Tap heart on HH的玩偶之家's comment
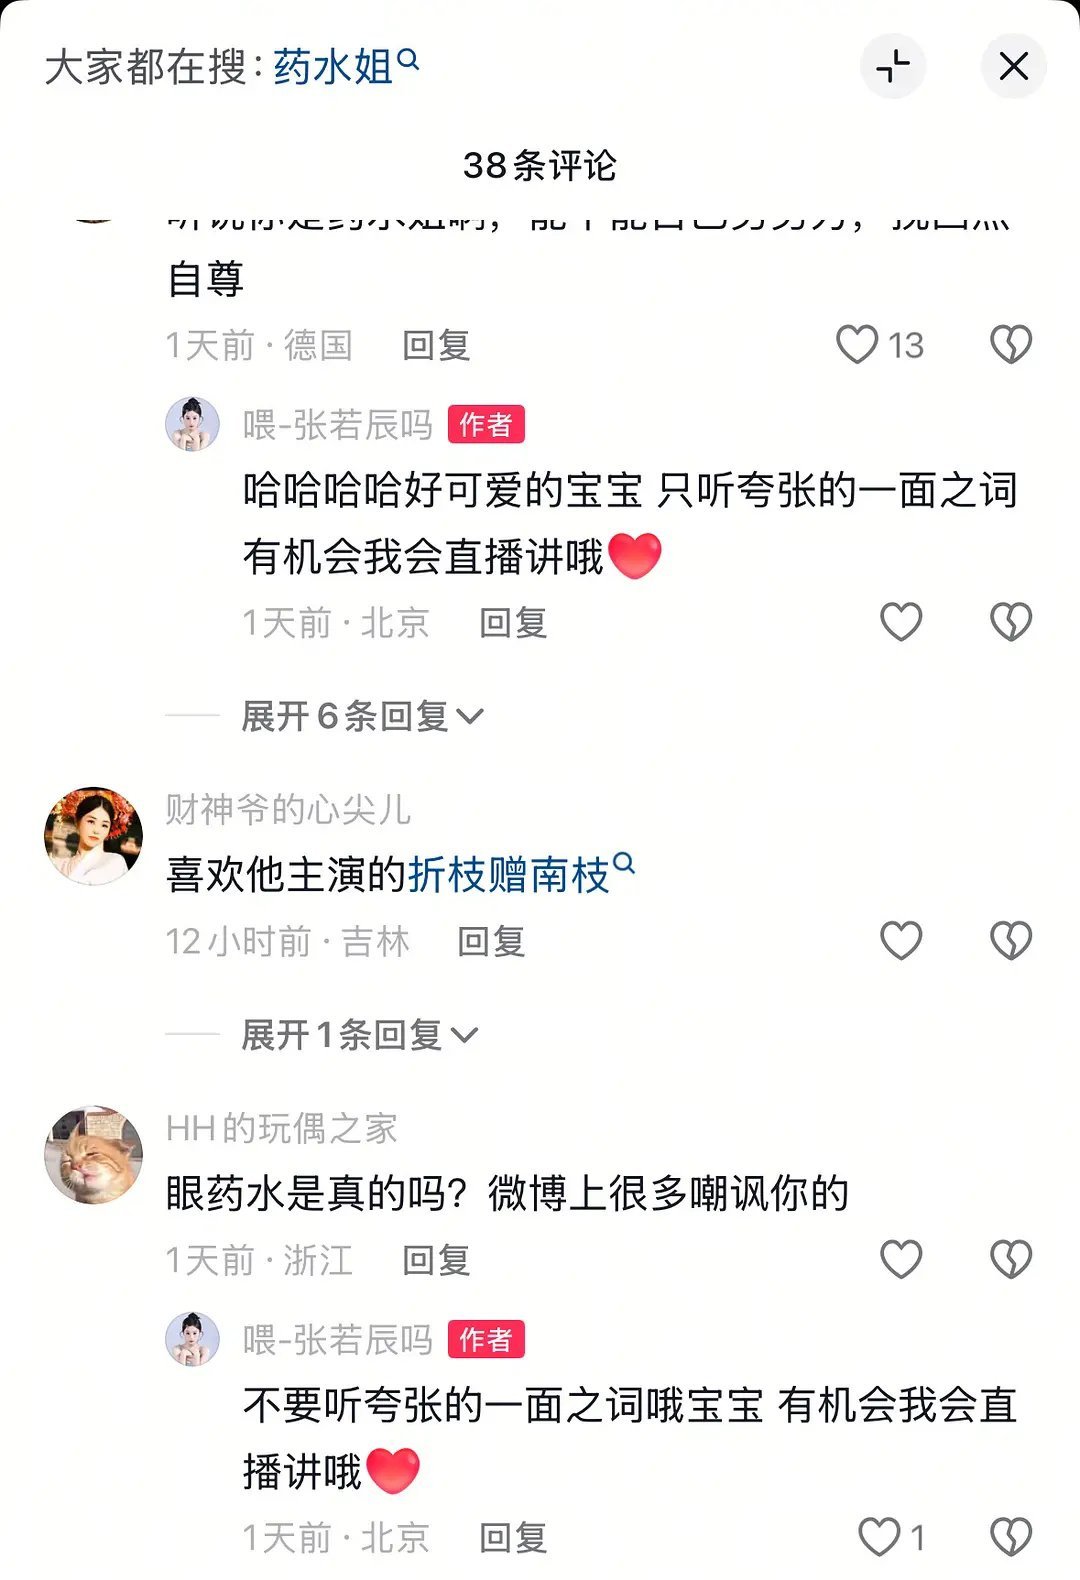 (x=900, y=1259)
